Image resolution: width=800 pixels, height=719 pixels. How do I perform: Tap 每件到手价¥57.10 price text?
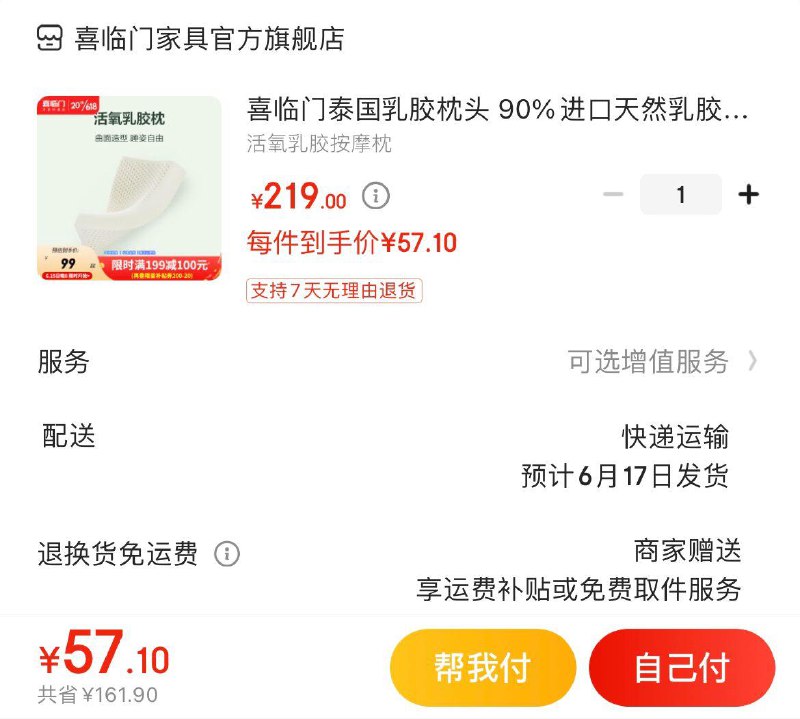click(x=352, y=242)
